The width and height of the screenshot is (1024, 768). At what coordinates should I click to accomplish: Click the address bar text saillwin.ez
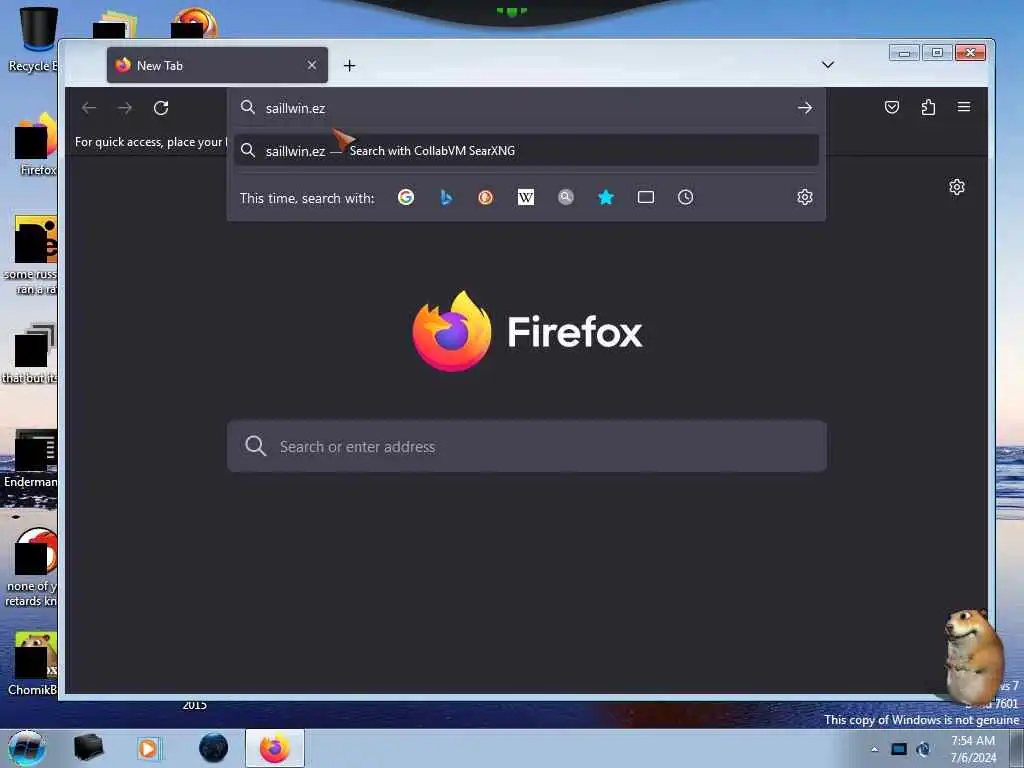click(x=295, y=108)
